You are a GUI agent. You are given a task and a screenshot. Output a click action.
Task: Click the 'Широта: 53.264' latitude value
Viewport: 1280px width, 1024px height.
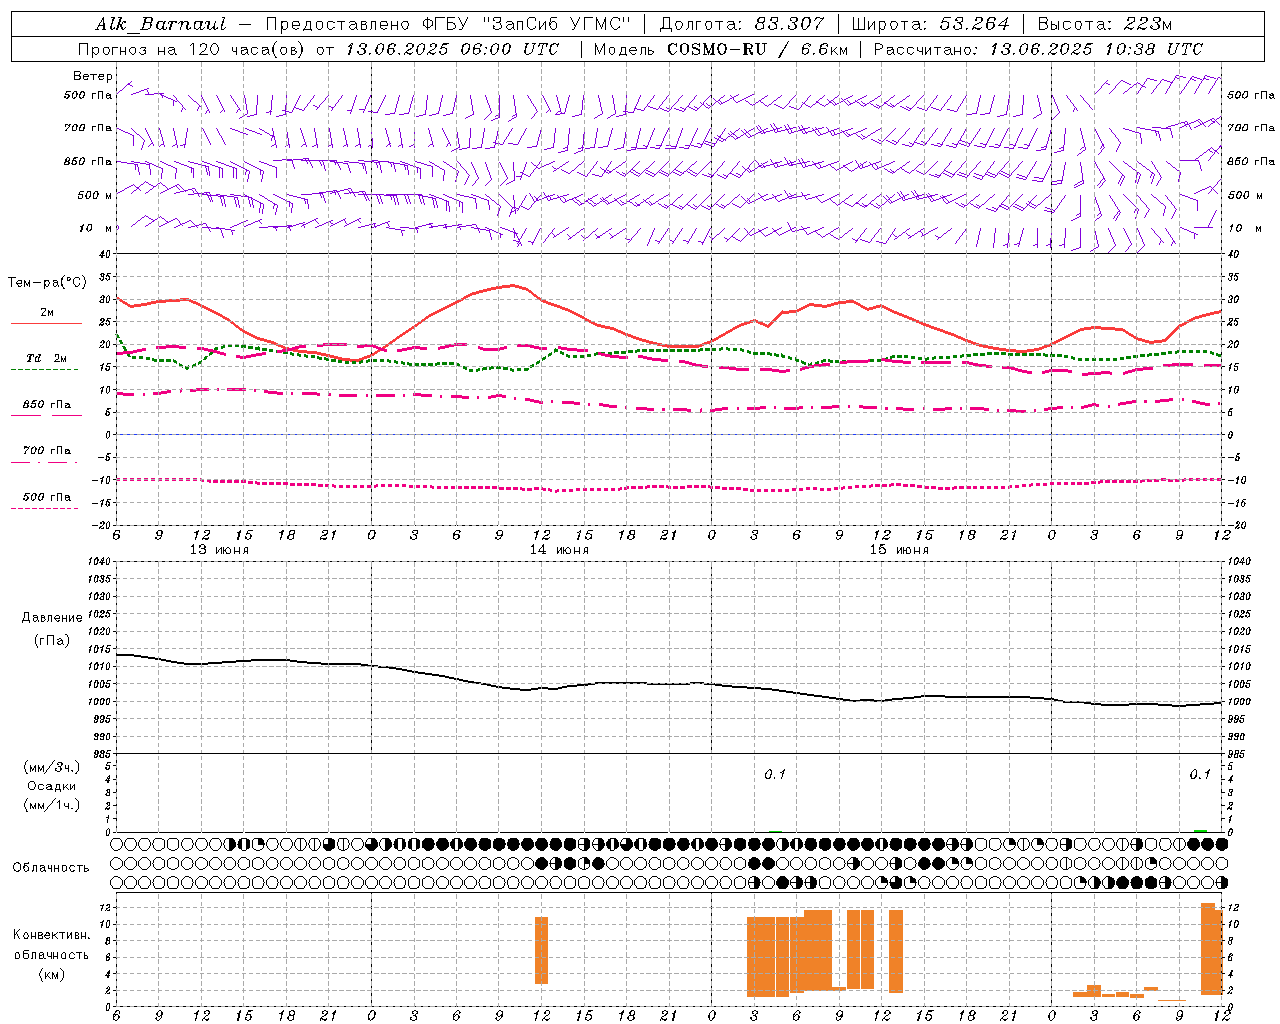click(x=931, y=24)
